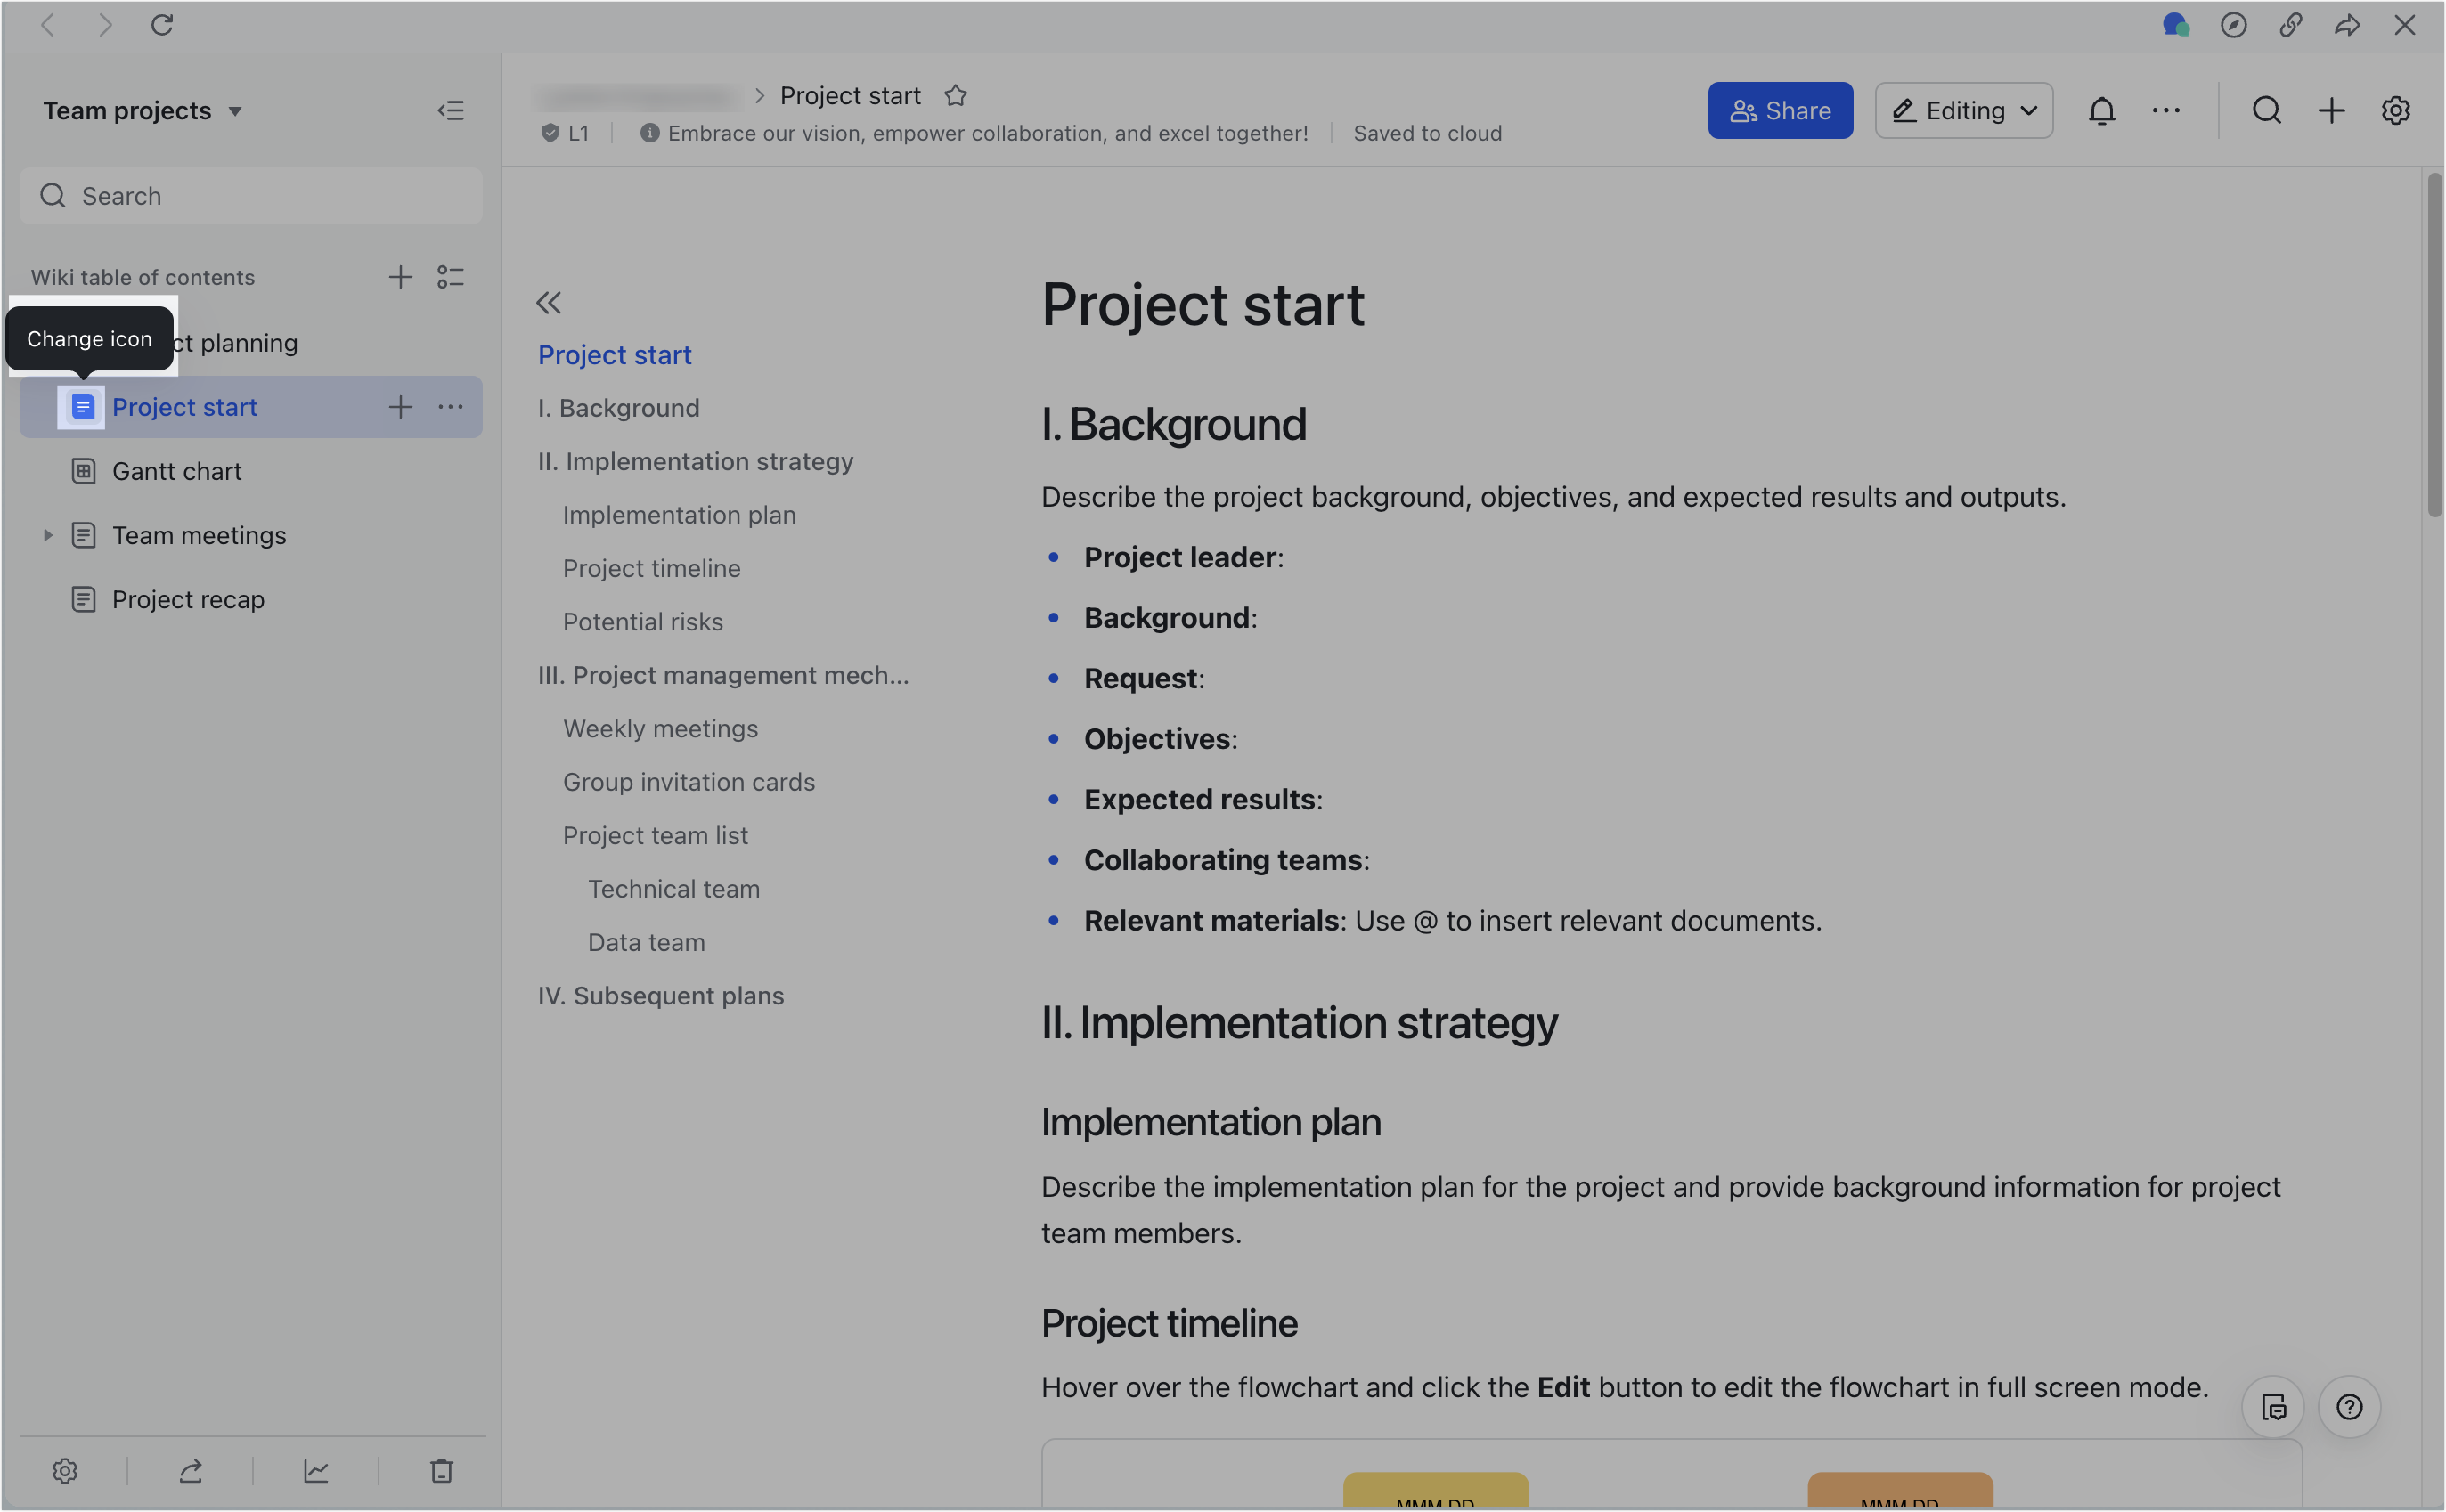Create new item with the plus icon
The width and height of the screenshot is (2446, 1512).
(x=2330, y=110)
